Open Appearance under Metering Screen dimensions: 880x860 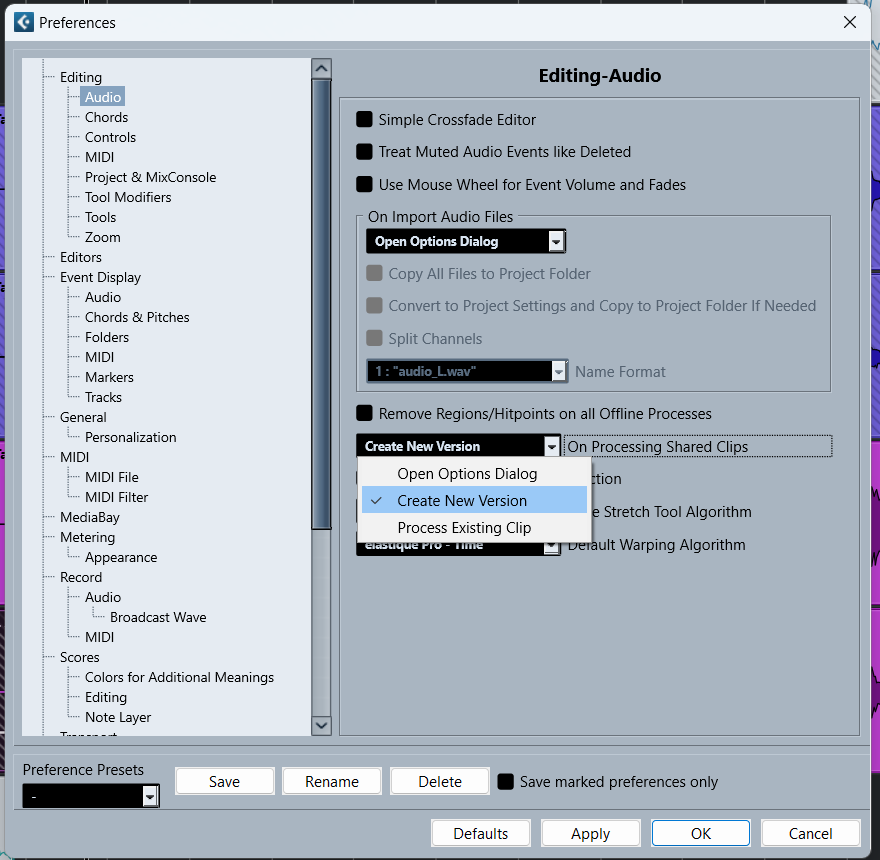[x=121, y=557]
